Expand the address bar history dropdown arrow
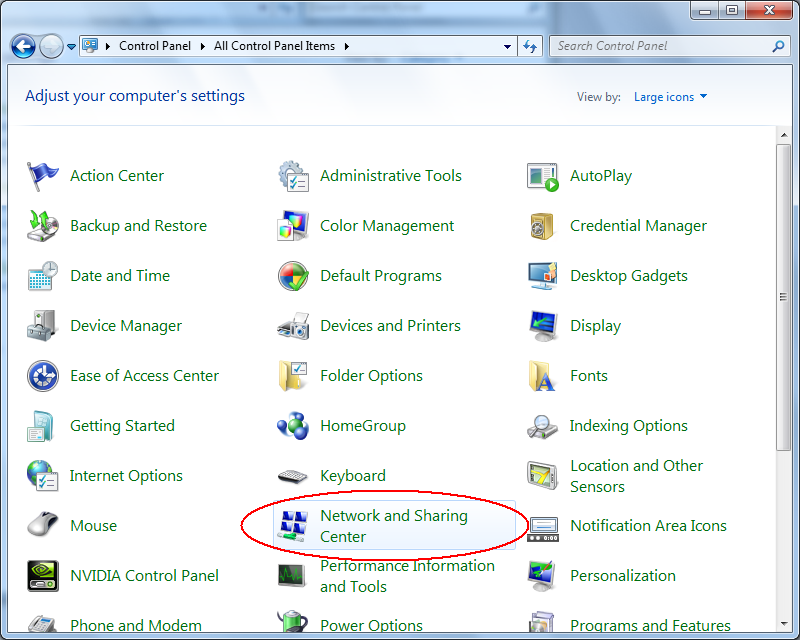This screenshot has width=800, height=640. (507, 46)
